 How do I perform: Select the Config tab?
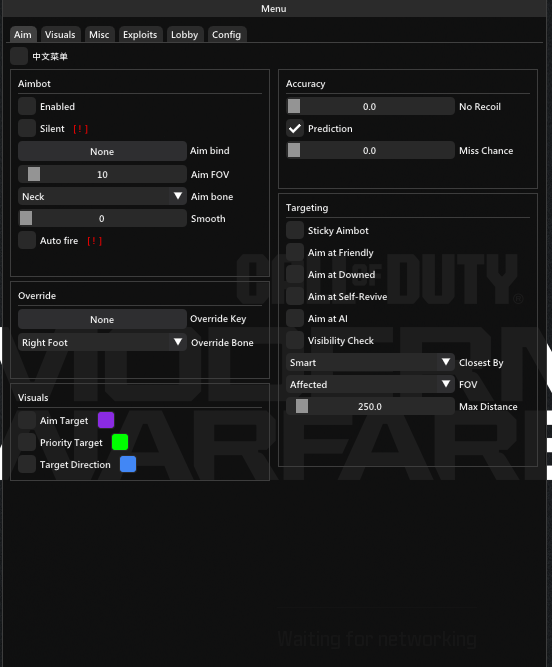pos(226,34)
